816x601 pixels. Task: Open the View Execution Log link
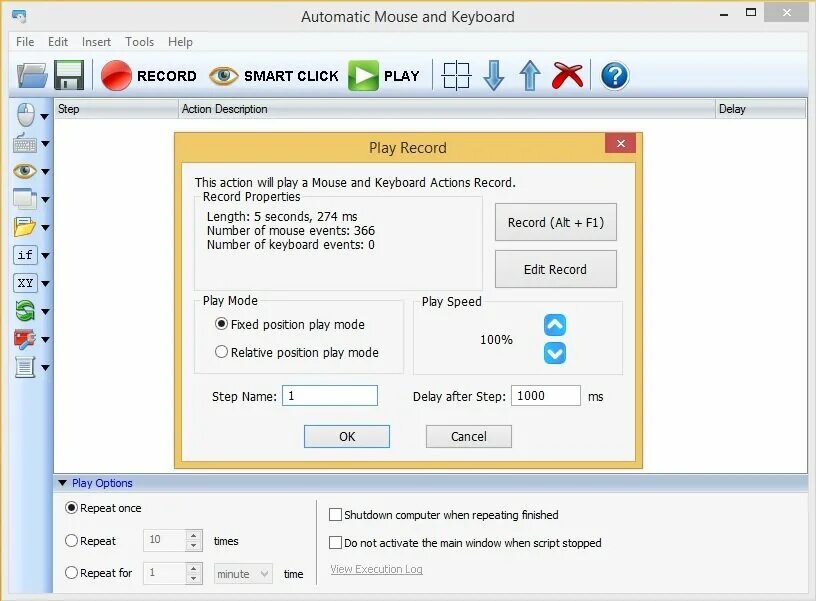(376, 569)
